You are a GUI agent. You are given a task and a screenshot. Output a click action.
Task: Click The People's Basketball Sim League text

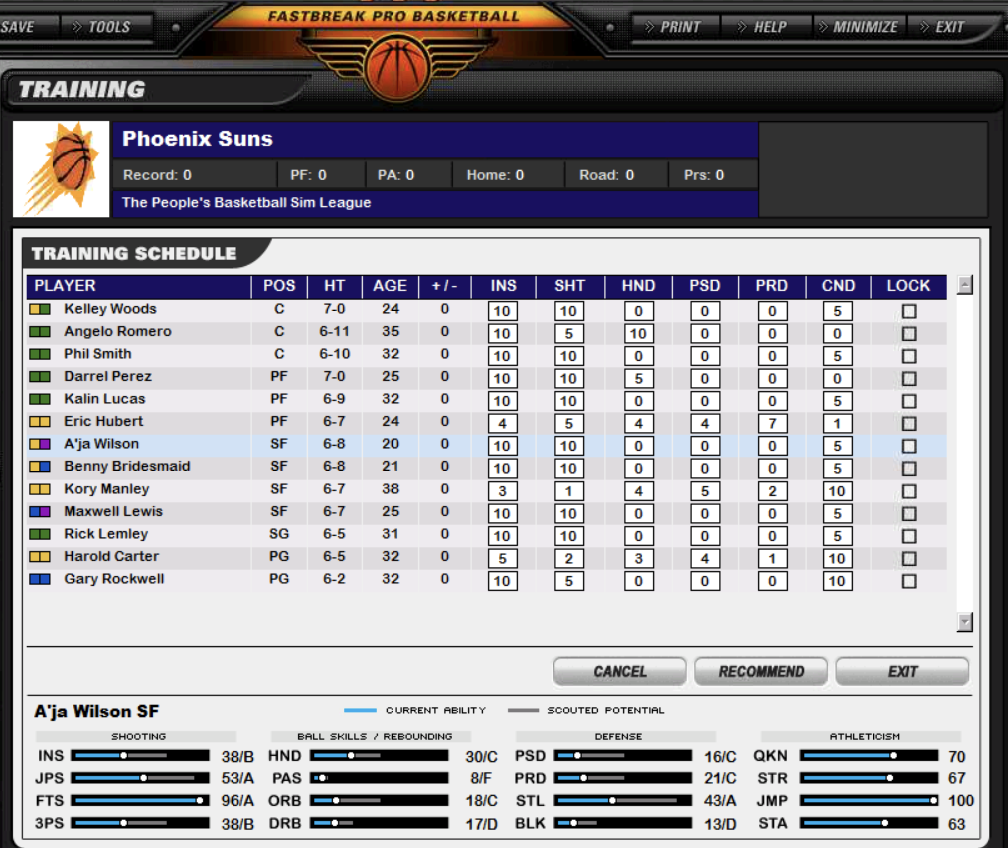point(247,203)
